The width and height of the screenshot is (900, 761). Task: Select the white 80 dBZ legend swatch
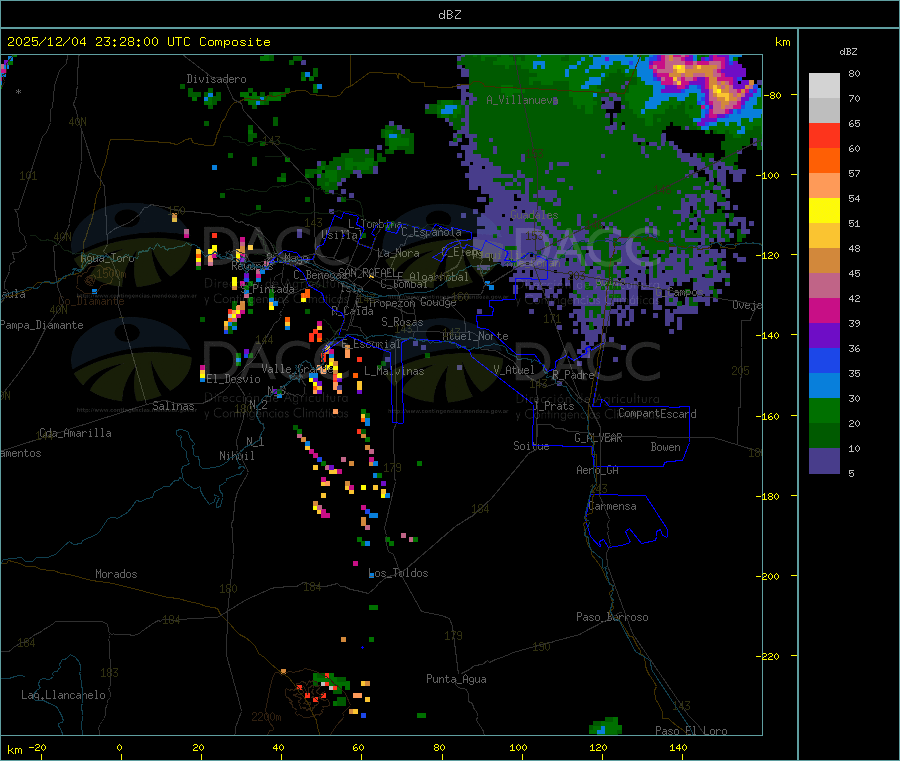[x=824, y=86]
